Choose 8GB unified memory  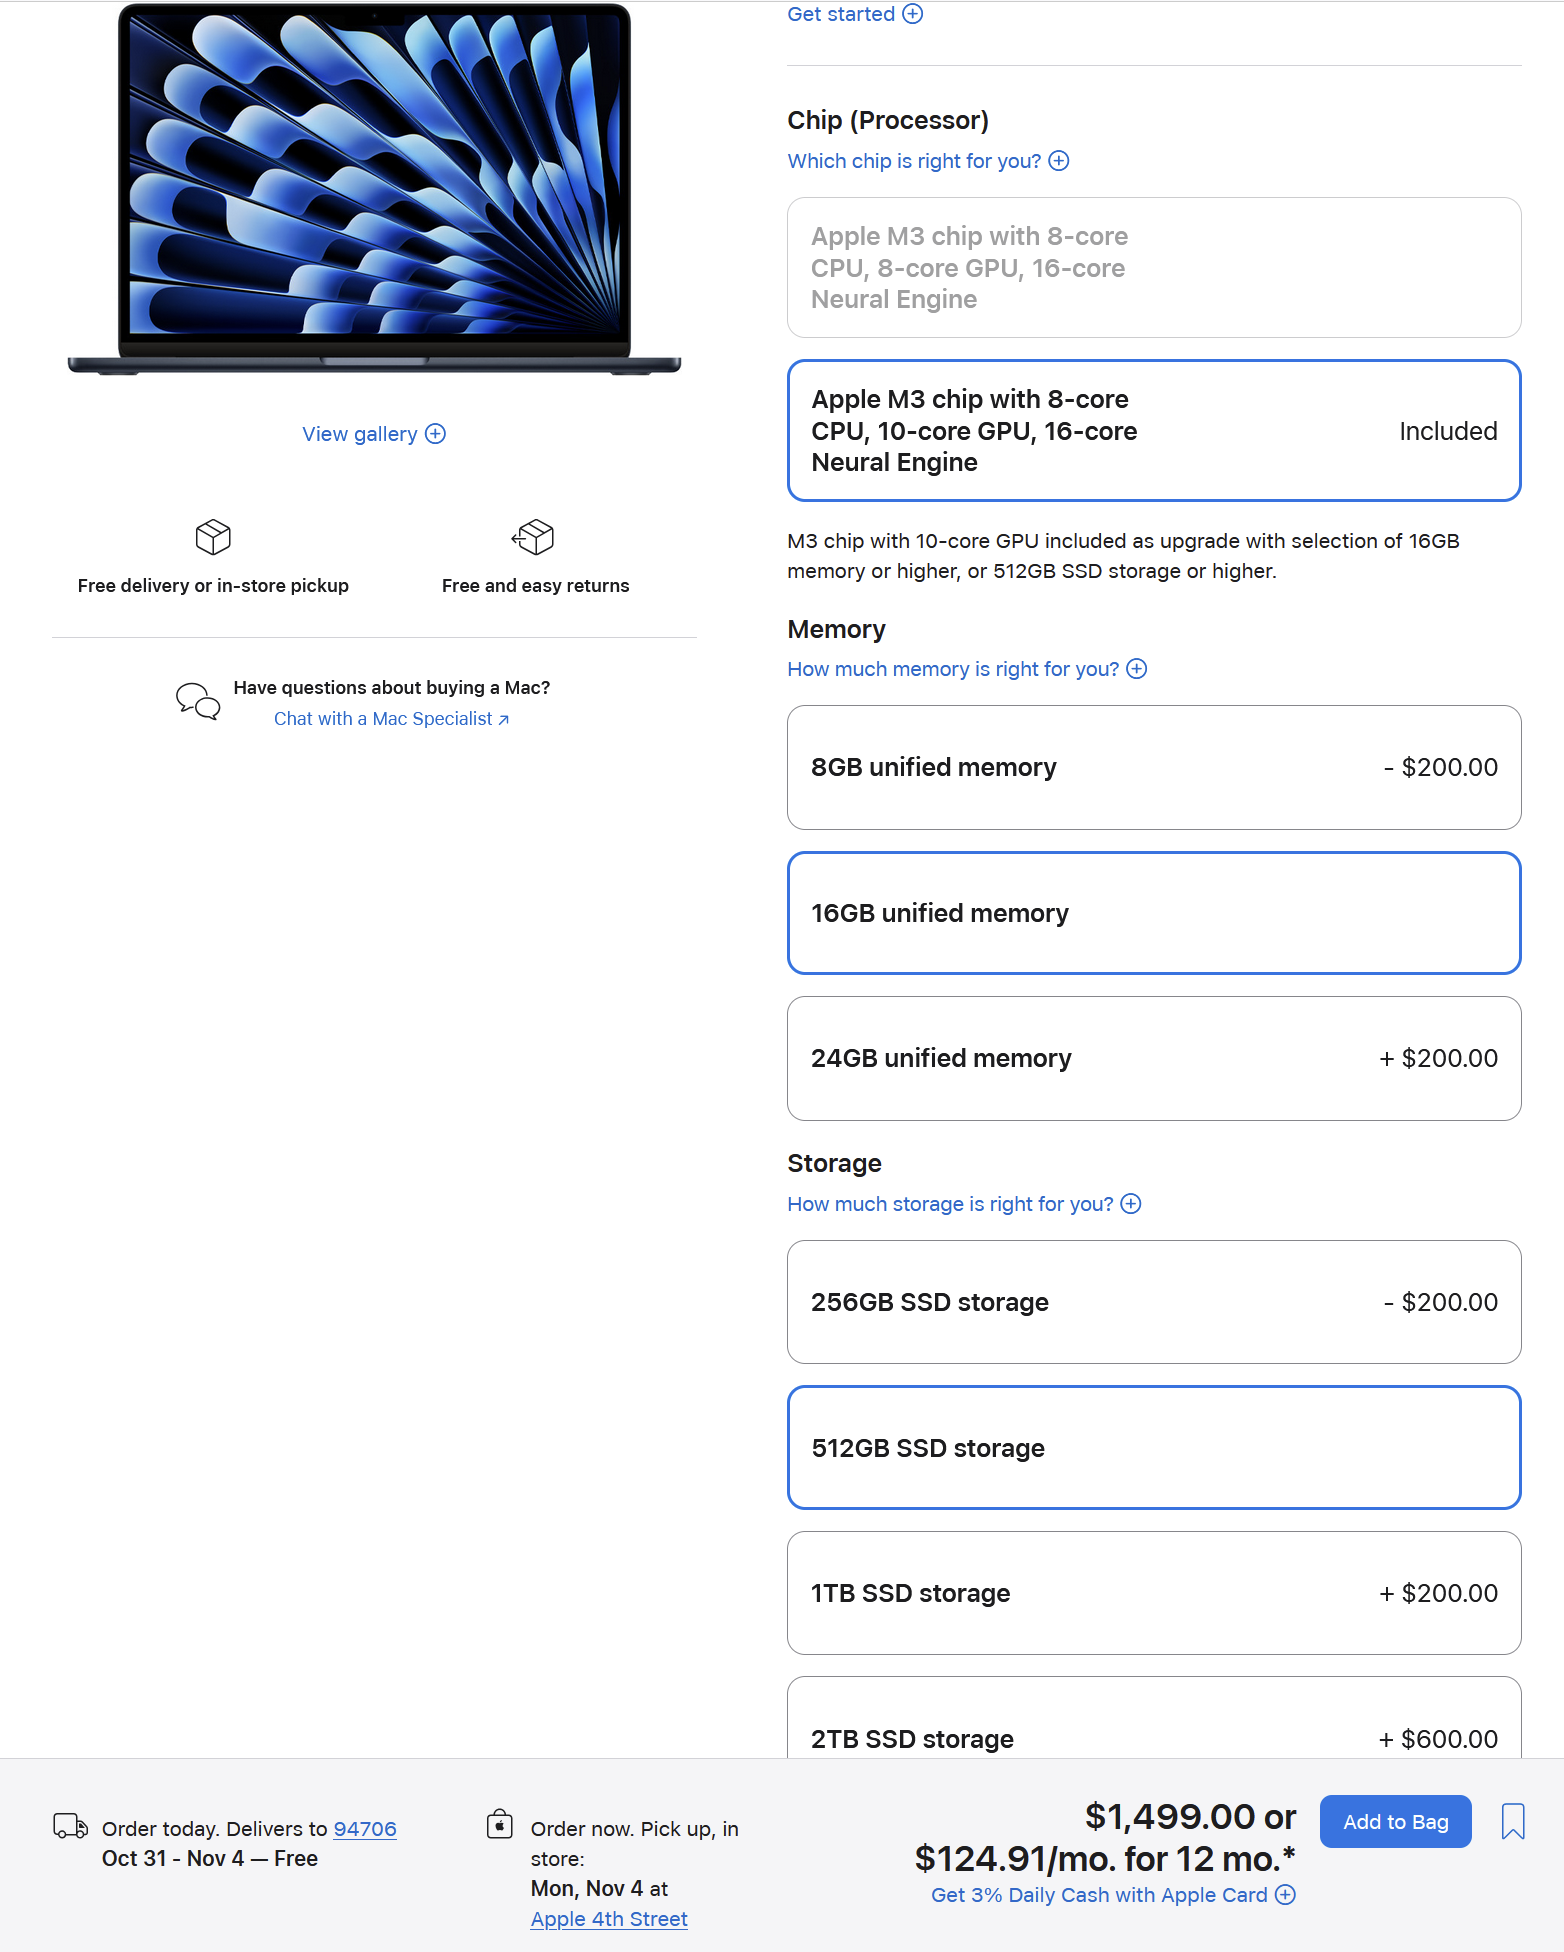point(1154,768)
